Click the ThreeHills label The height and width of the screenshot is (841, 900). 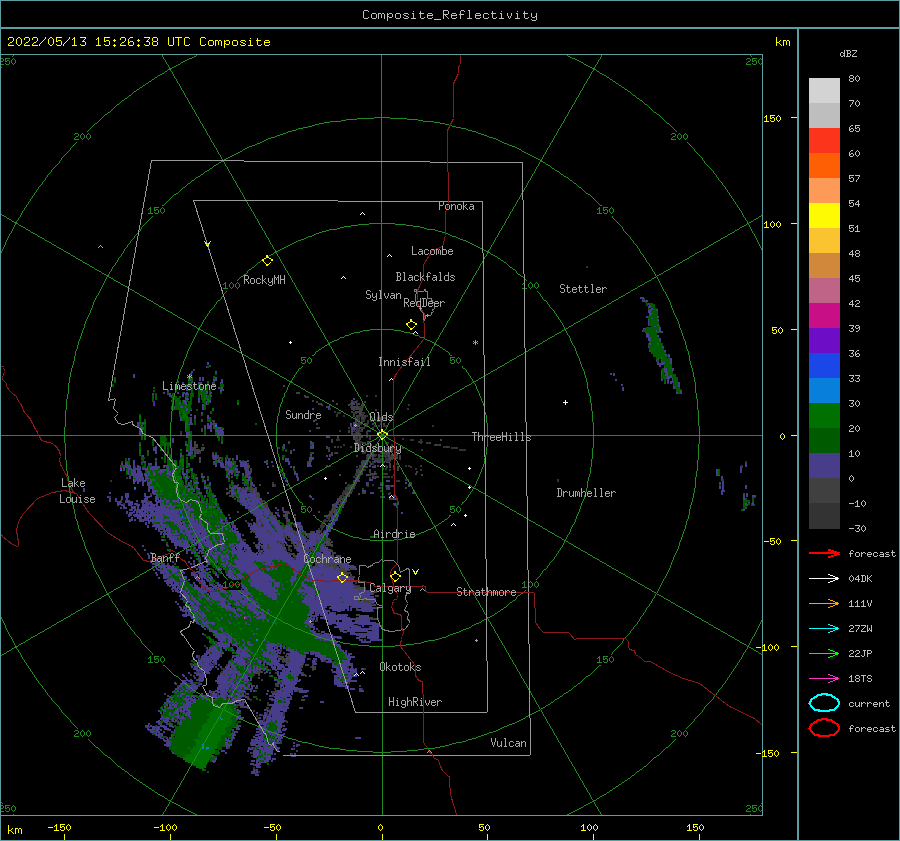point(502,437)
